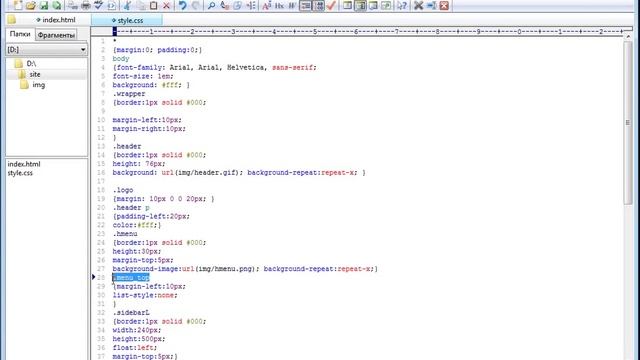
Task: Click the .wrapper selector on line 7
Action: pyautogui.click(x=129, y=93)
